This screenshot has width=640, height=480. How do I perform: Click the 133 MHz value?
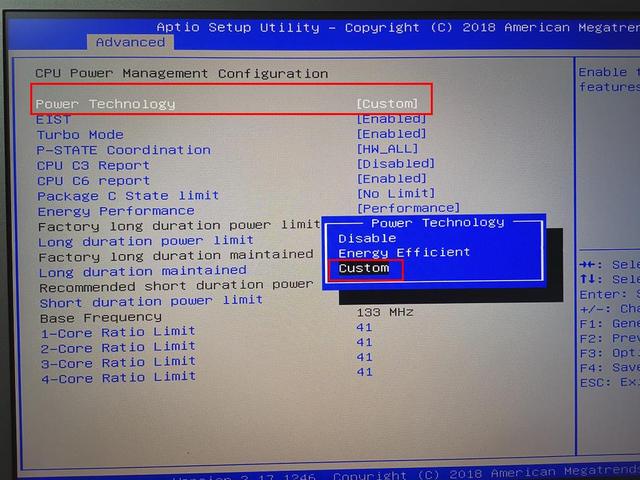tap(385, 312)
